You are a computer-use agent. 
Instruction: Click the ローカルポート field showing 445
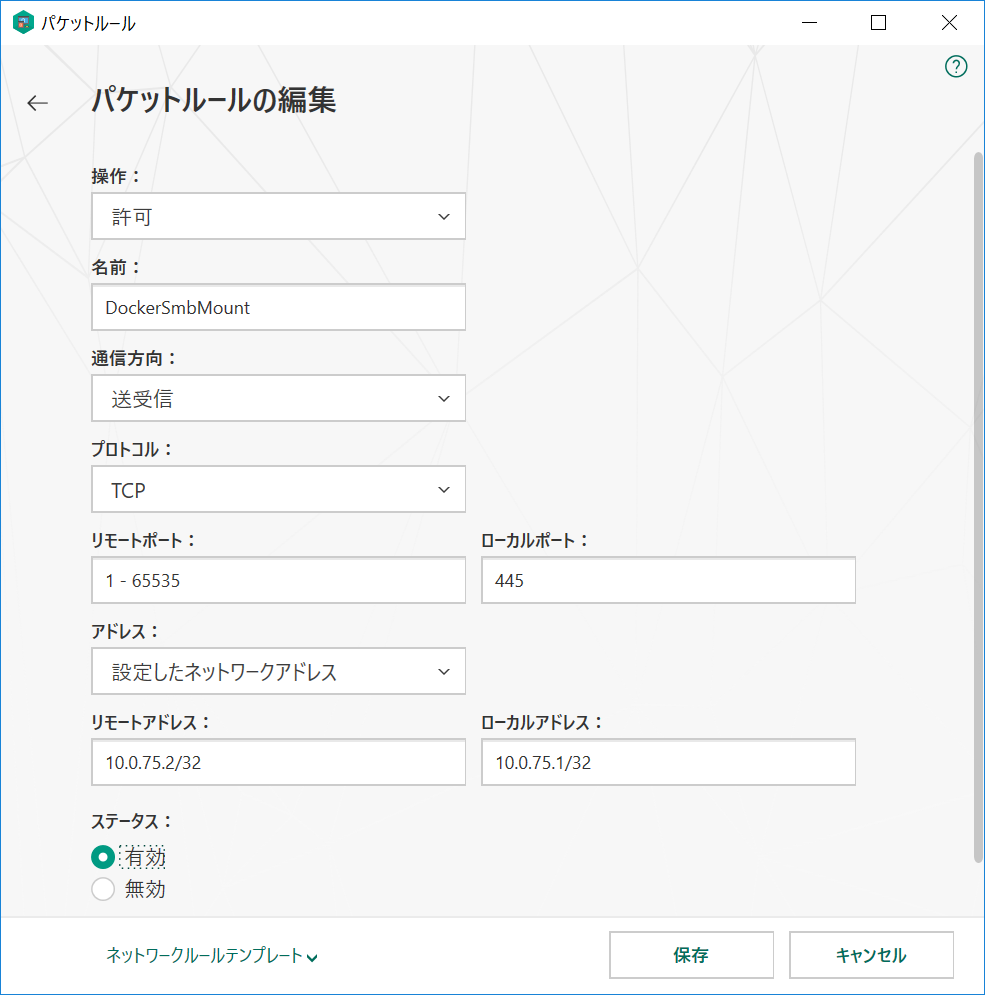[668, 580]
